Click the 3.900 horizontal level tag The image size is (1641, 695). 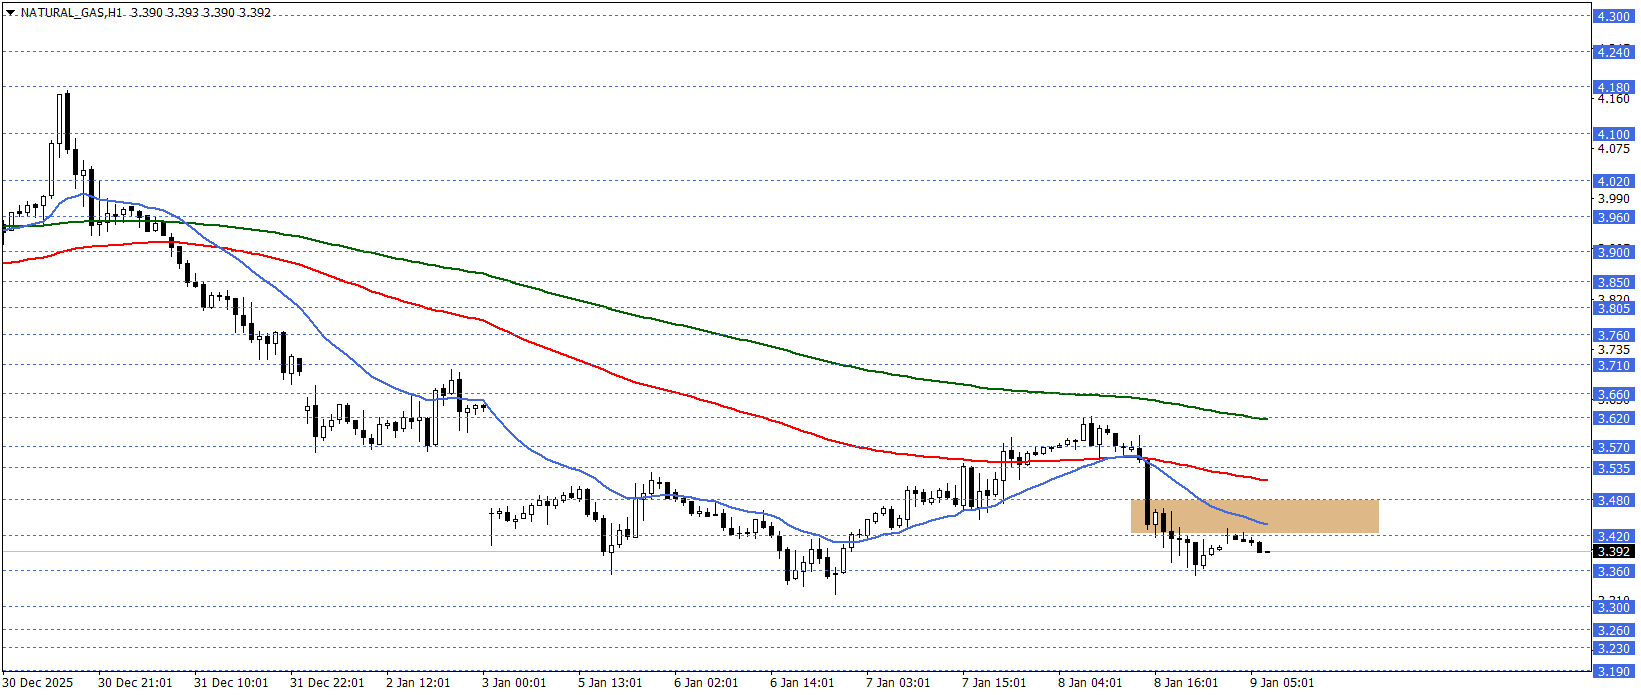(x=1612, y=253)
